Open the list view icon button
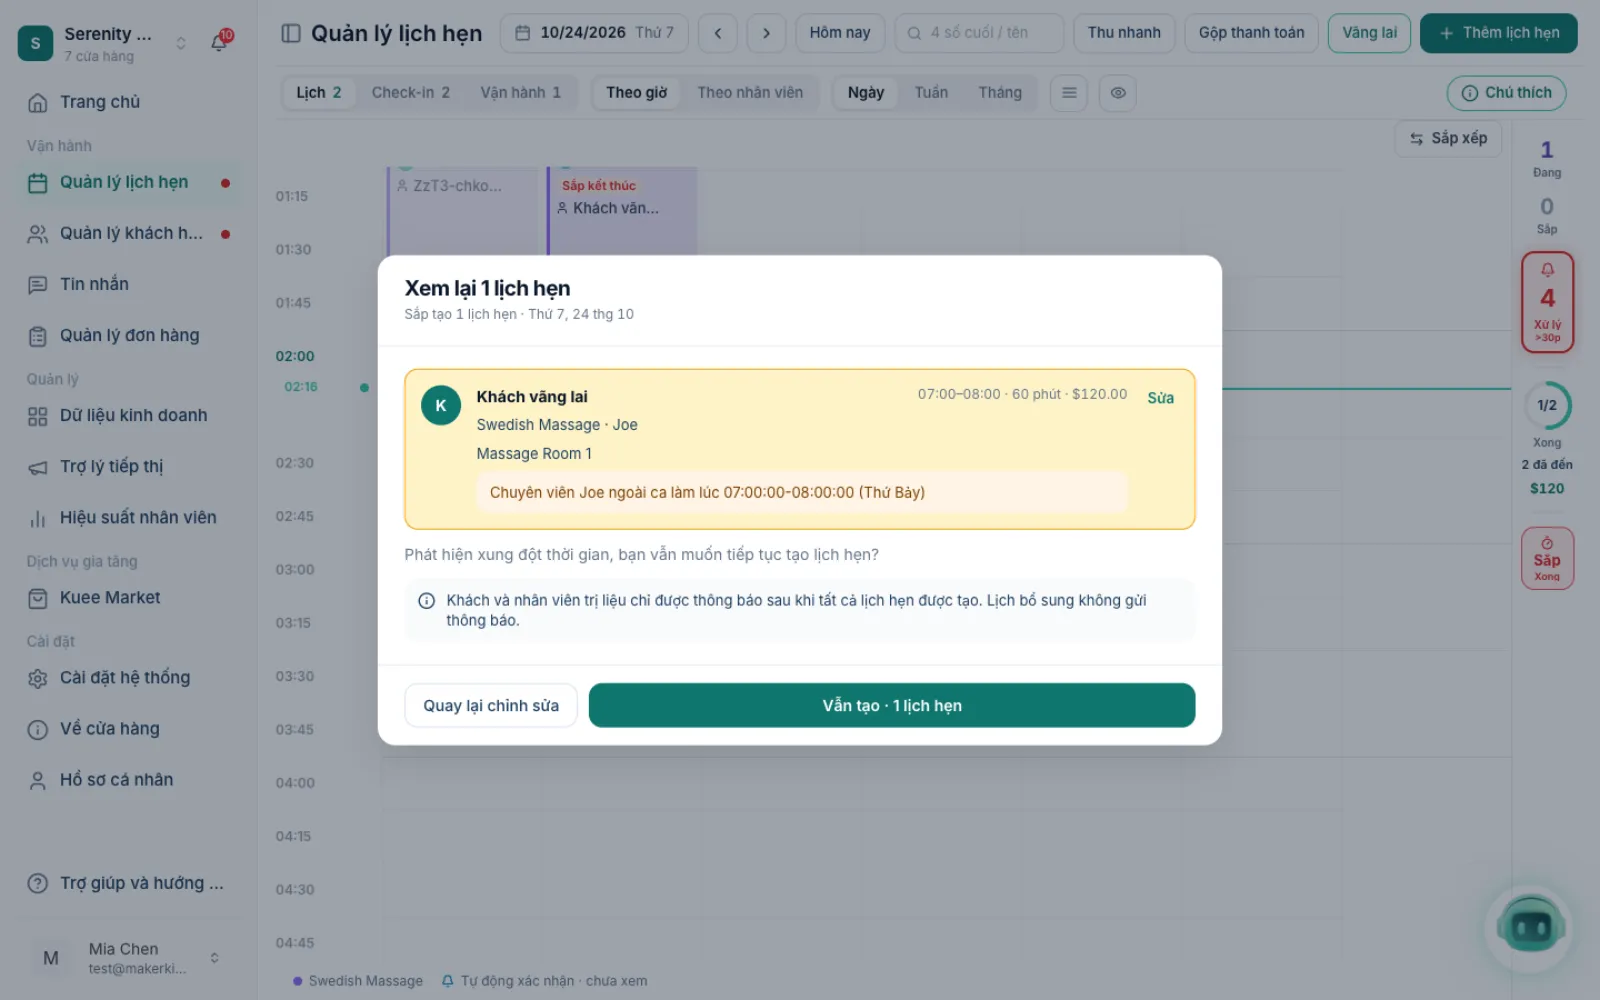The height and width of the screenshot is (1000, 1600). pyautogui.click(x=1069, y=93)
